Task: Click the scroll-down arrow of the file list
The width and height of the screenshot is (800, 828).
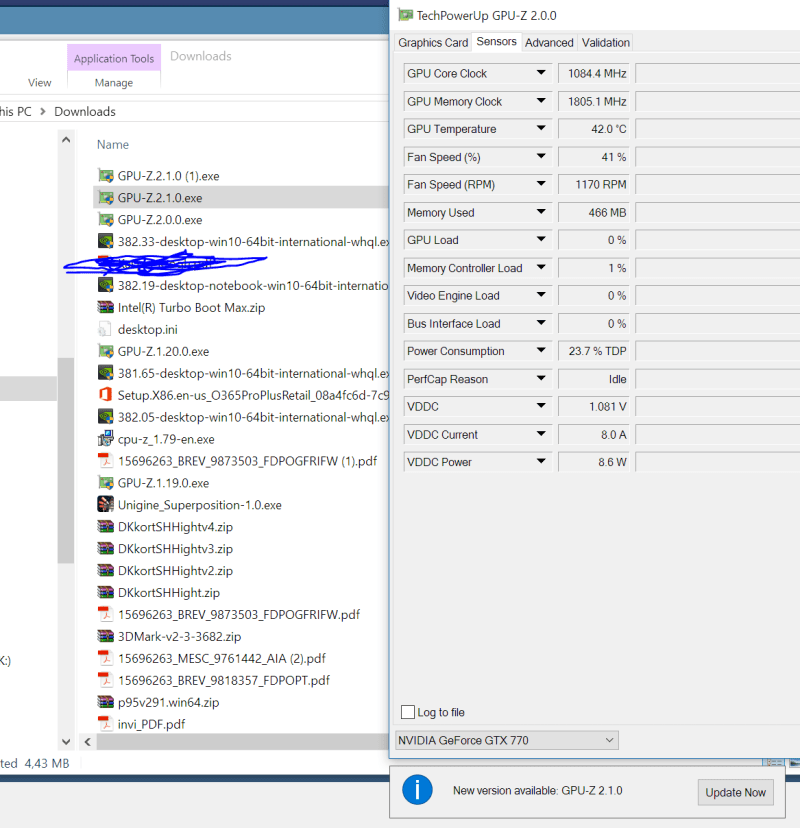Action: [65, 741]
